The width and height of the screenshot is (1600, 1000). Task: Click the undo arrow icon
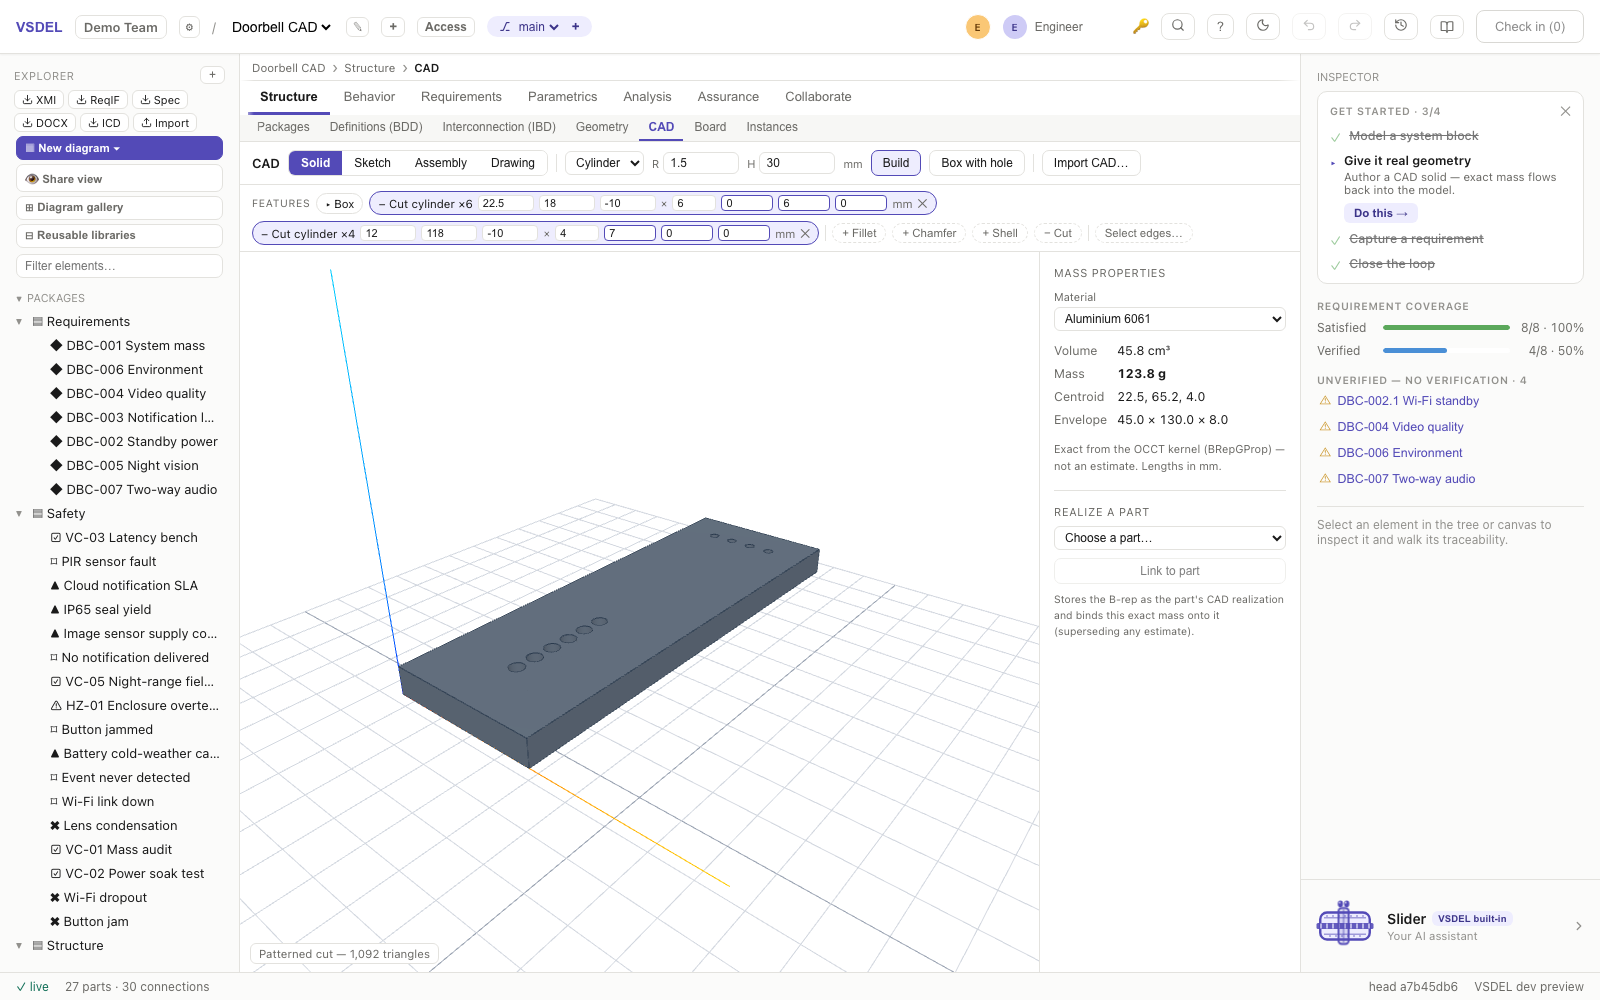[x=1309, y=27]
